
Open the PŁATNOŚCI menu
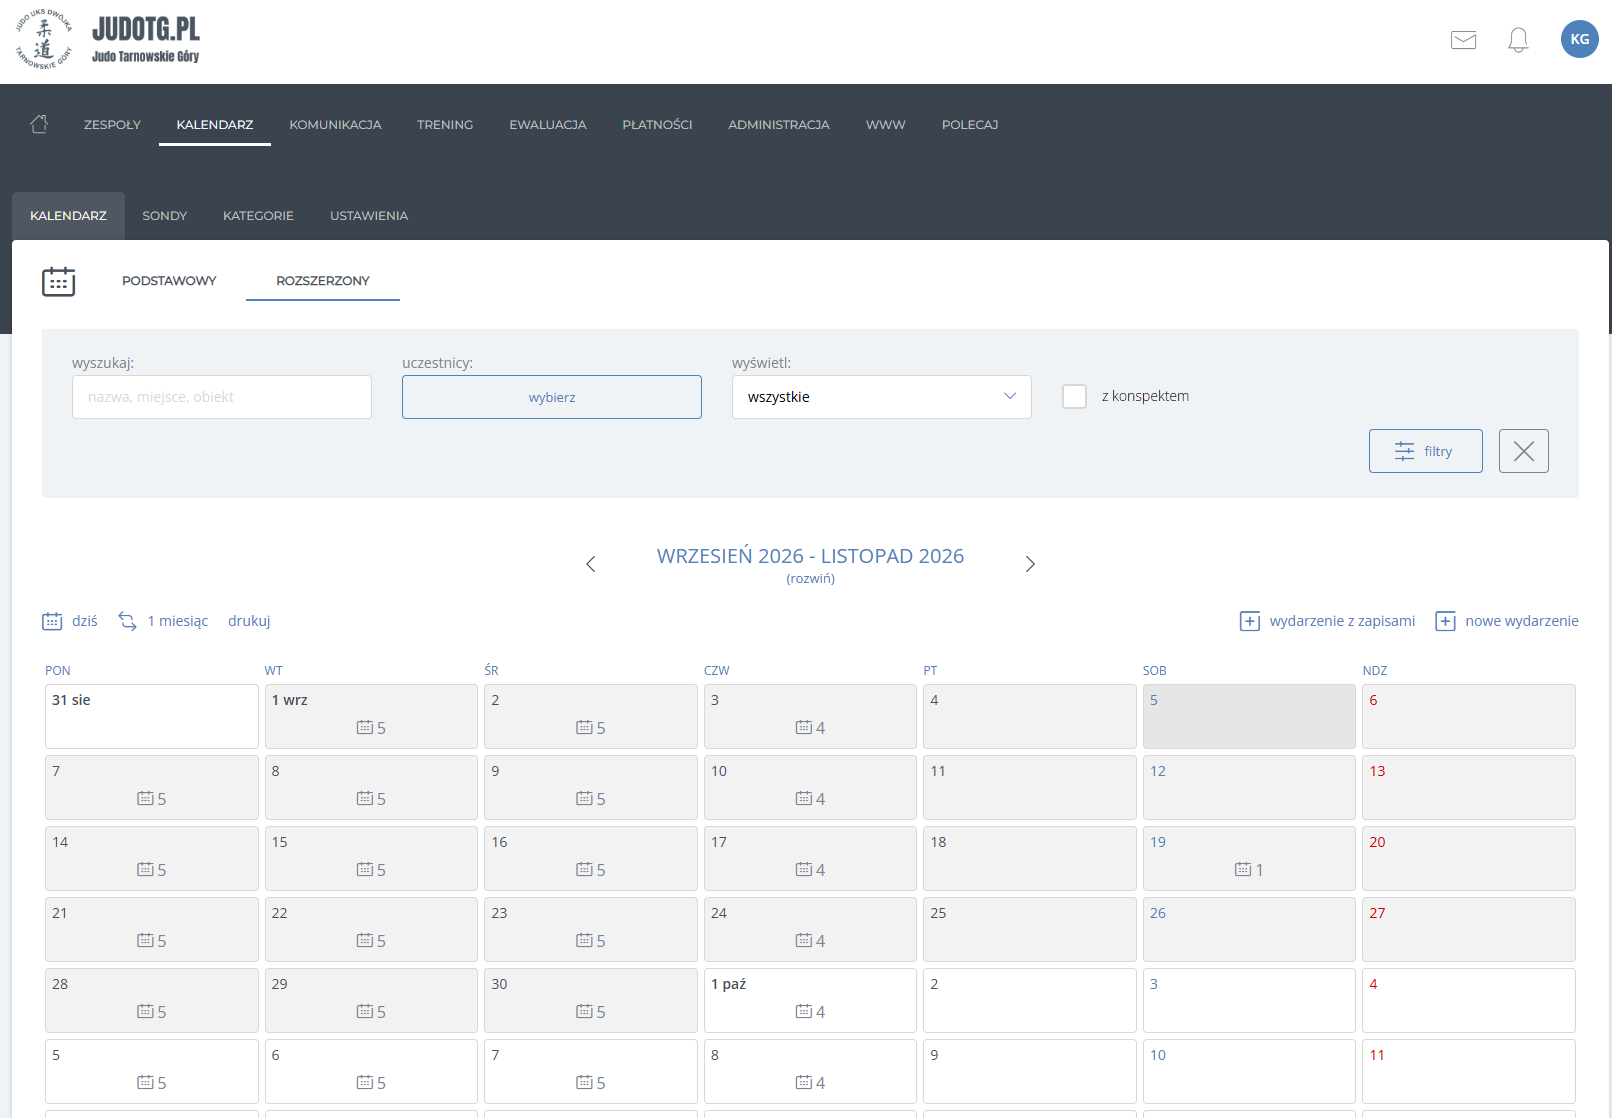[657, 125]
